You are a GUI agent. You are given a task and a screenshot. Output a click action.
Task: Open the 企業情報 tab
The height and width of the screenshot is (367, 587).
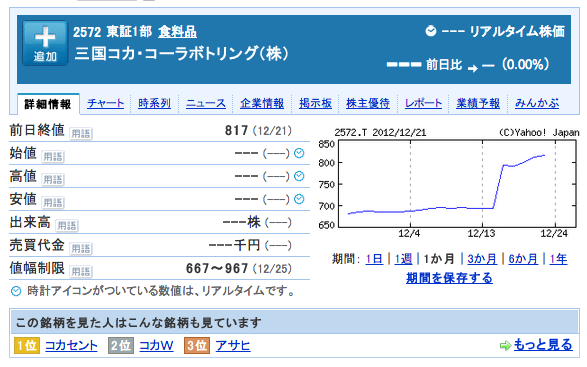[262, 103]
